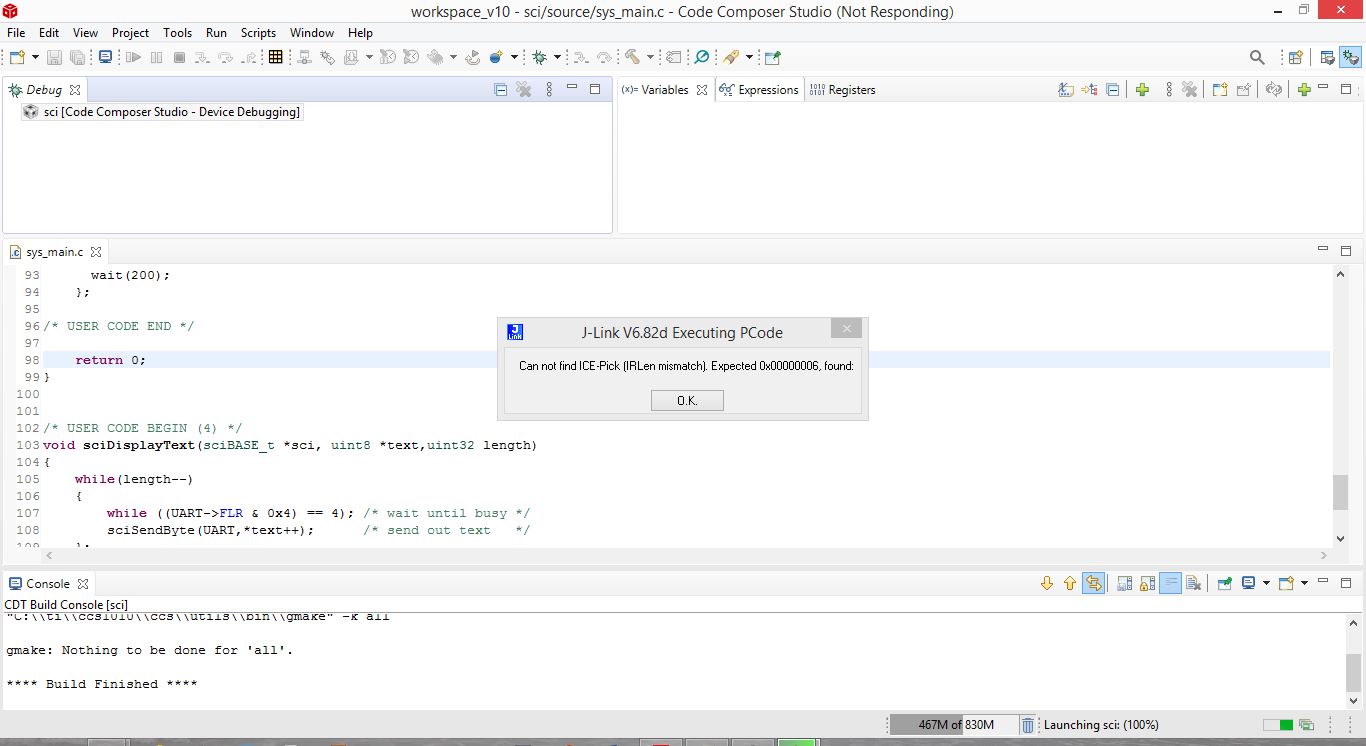Image resolution: width=1366 pixels, height=746 pixels.
Task: Click the Collapse All icon in Variables view
Action: coord(1112,89)
